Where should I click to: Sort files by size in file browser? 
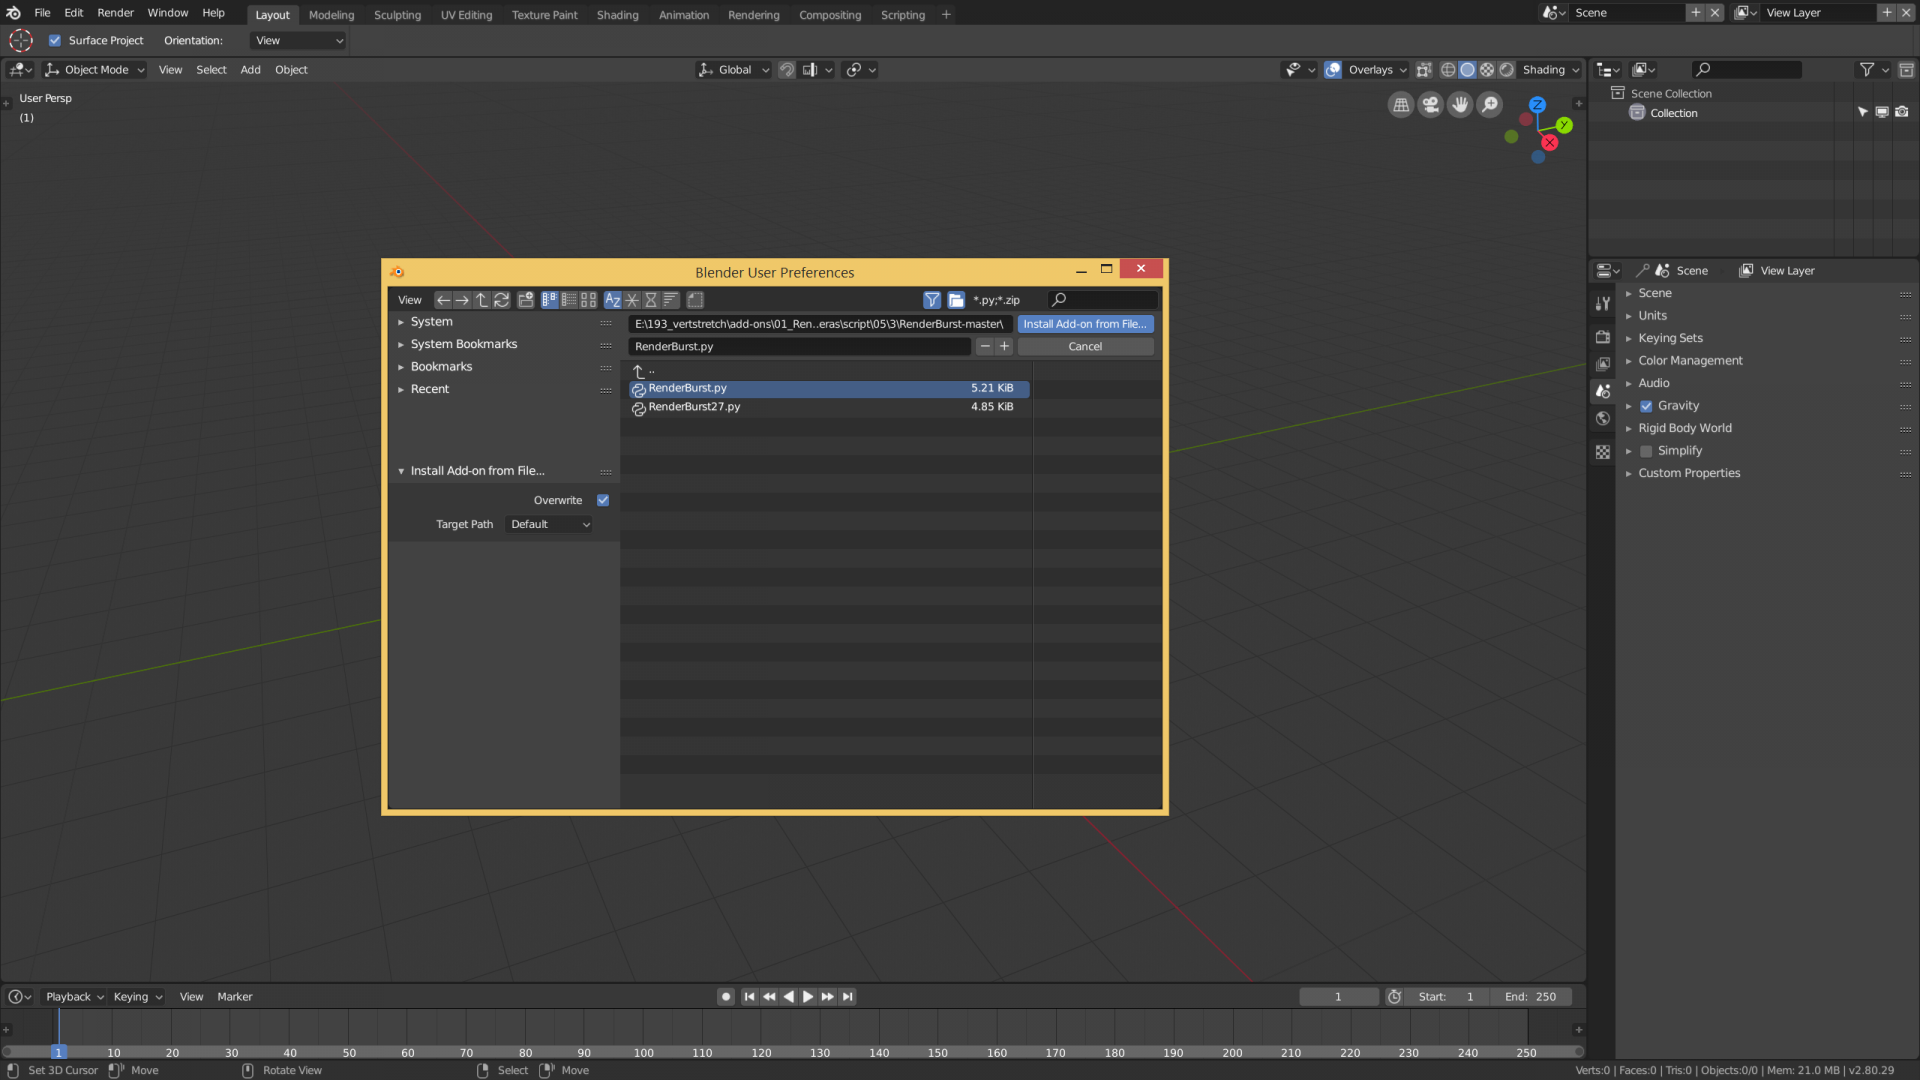pos(671,300)
